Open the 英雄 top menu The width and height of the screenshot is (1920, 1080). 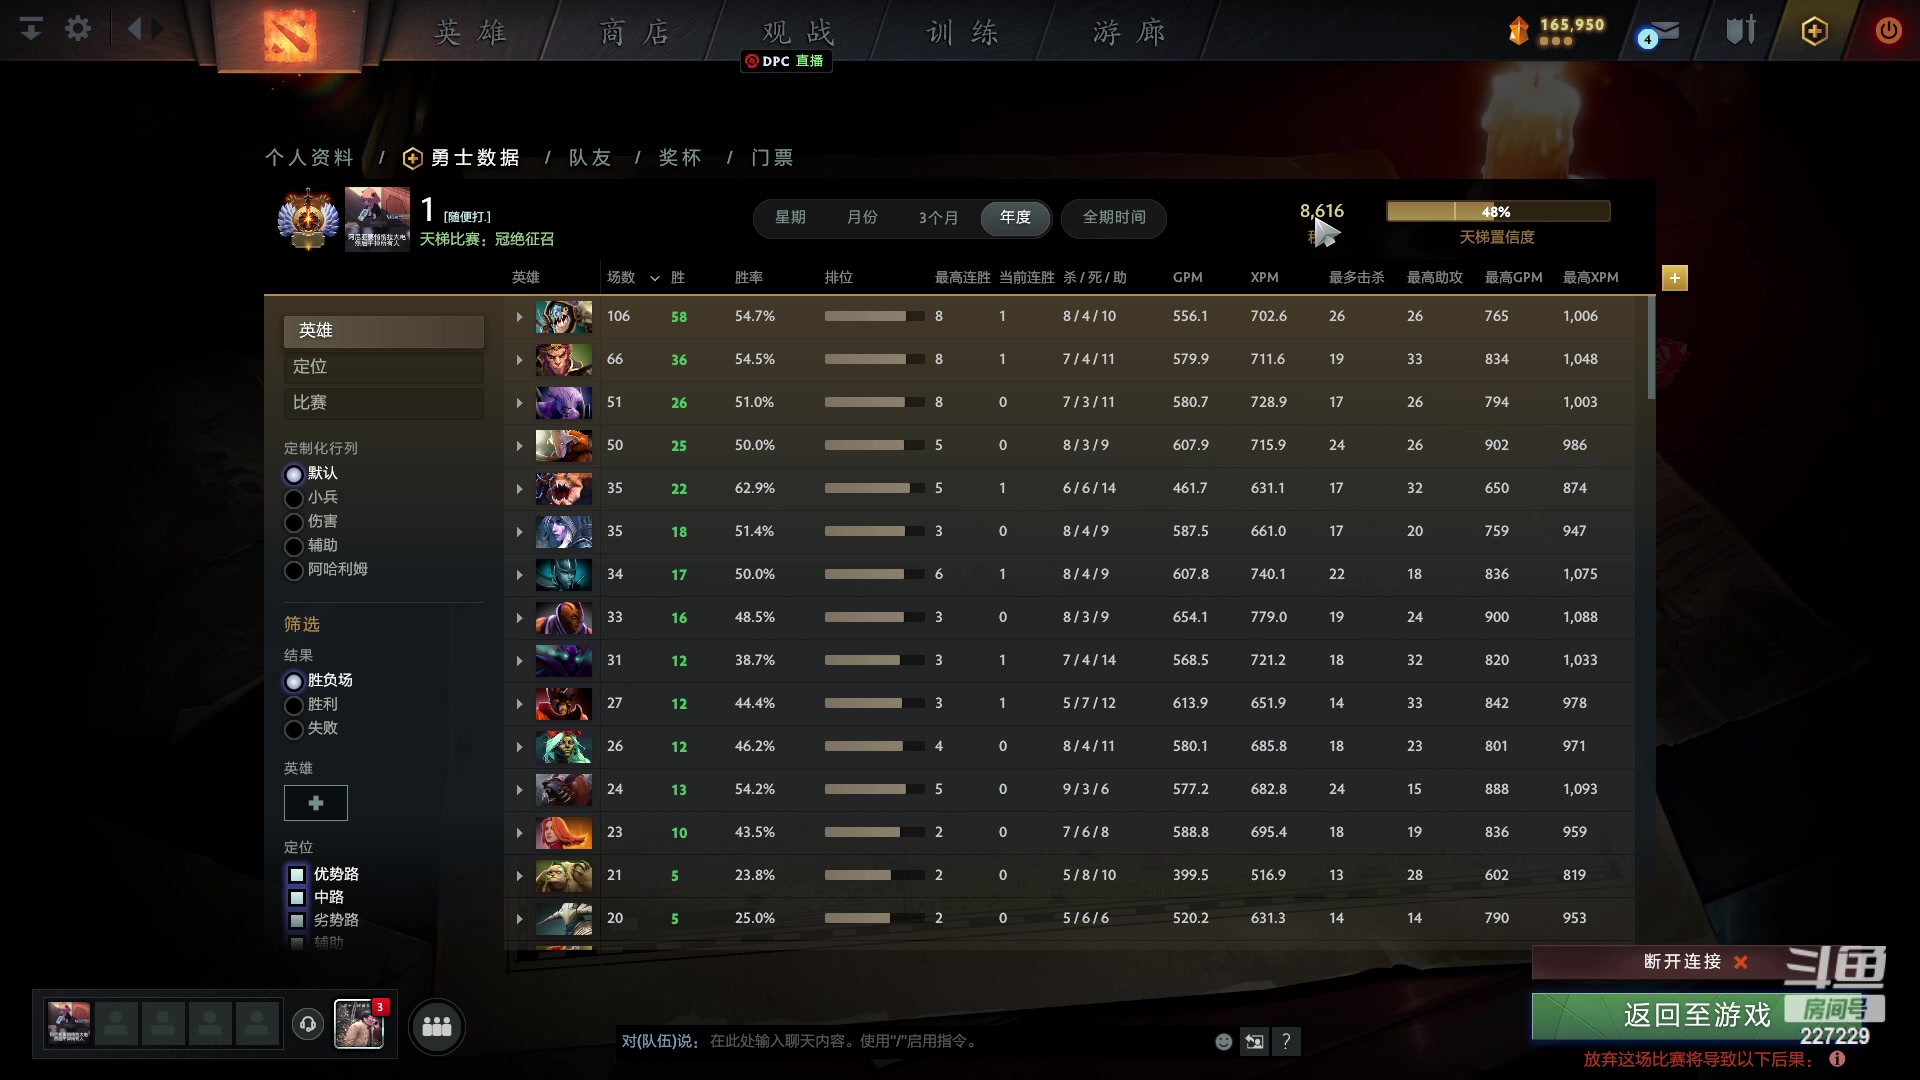coord(470,33)
